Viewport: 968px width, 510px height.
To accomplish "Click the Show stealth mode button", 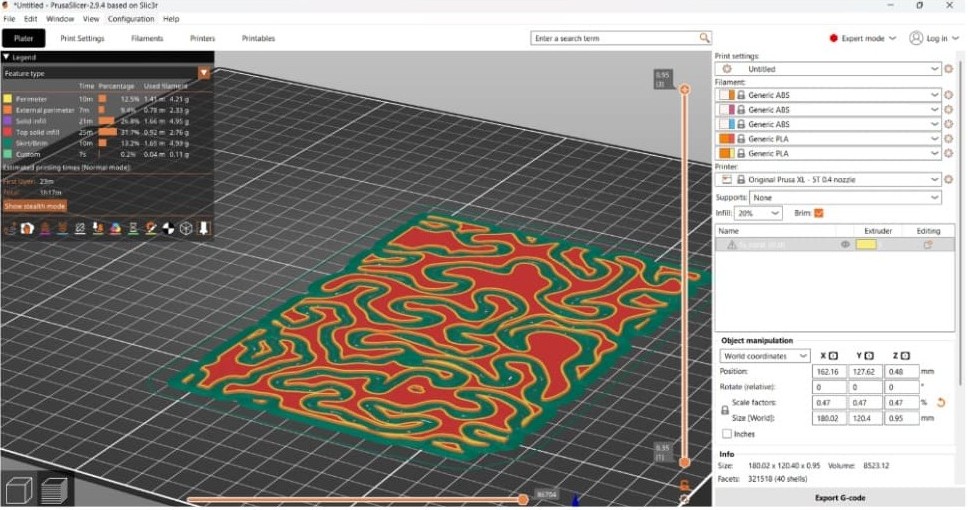I will (x=35, y=206).
